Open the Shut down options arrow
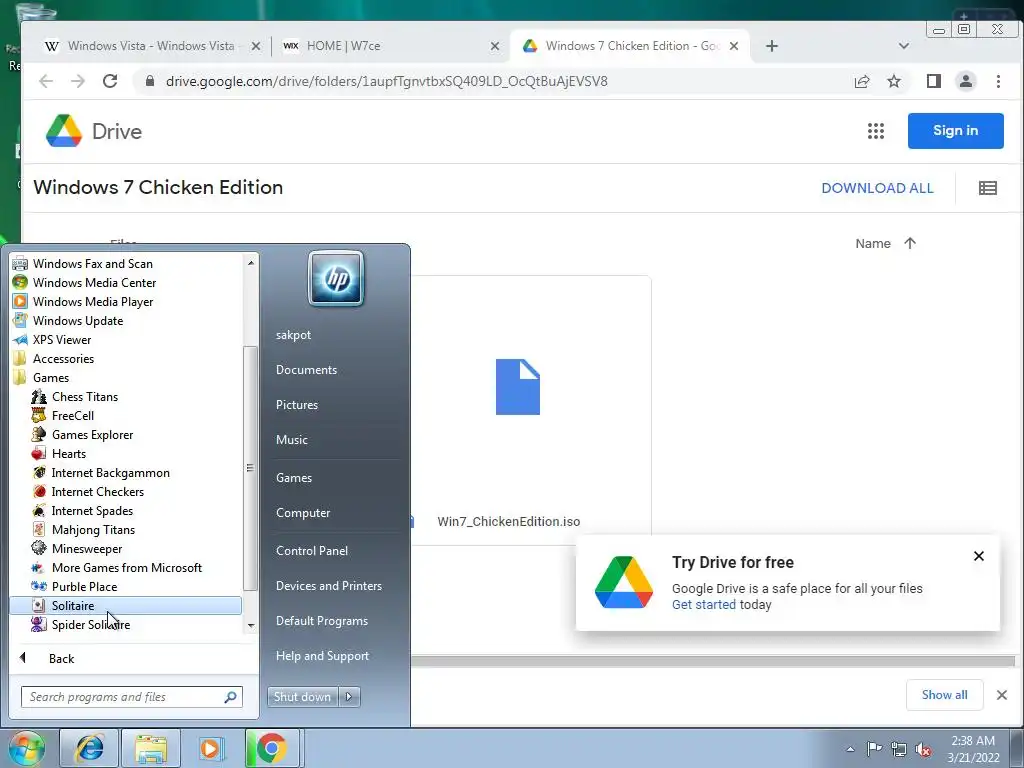Screen dimensions: 1024x768 pyautogui.click(x=349, y=697)
